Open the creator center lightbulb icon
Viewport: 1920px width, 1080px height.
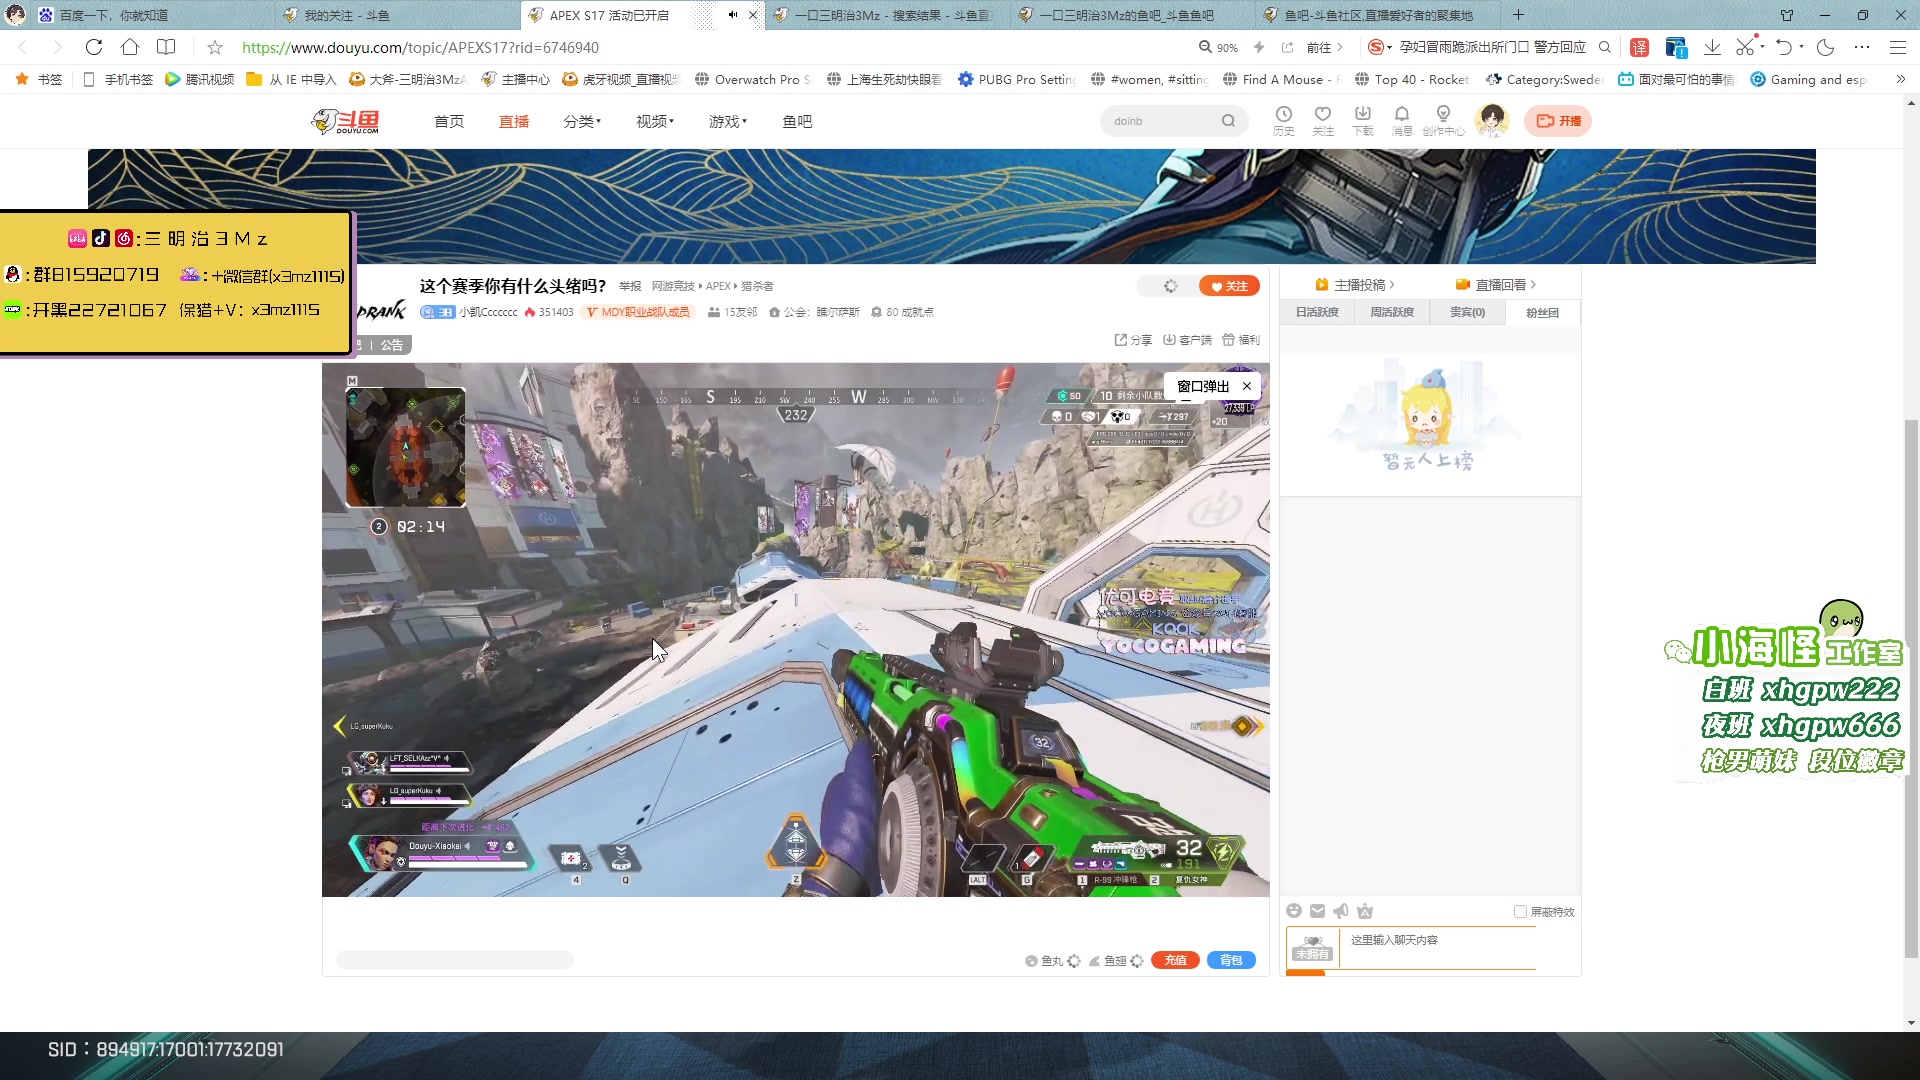[1443, 120]
